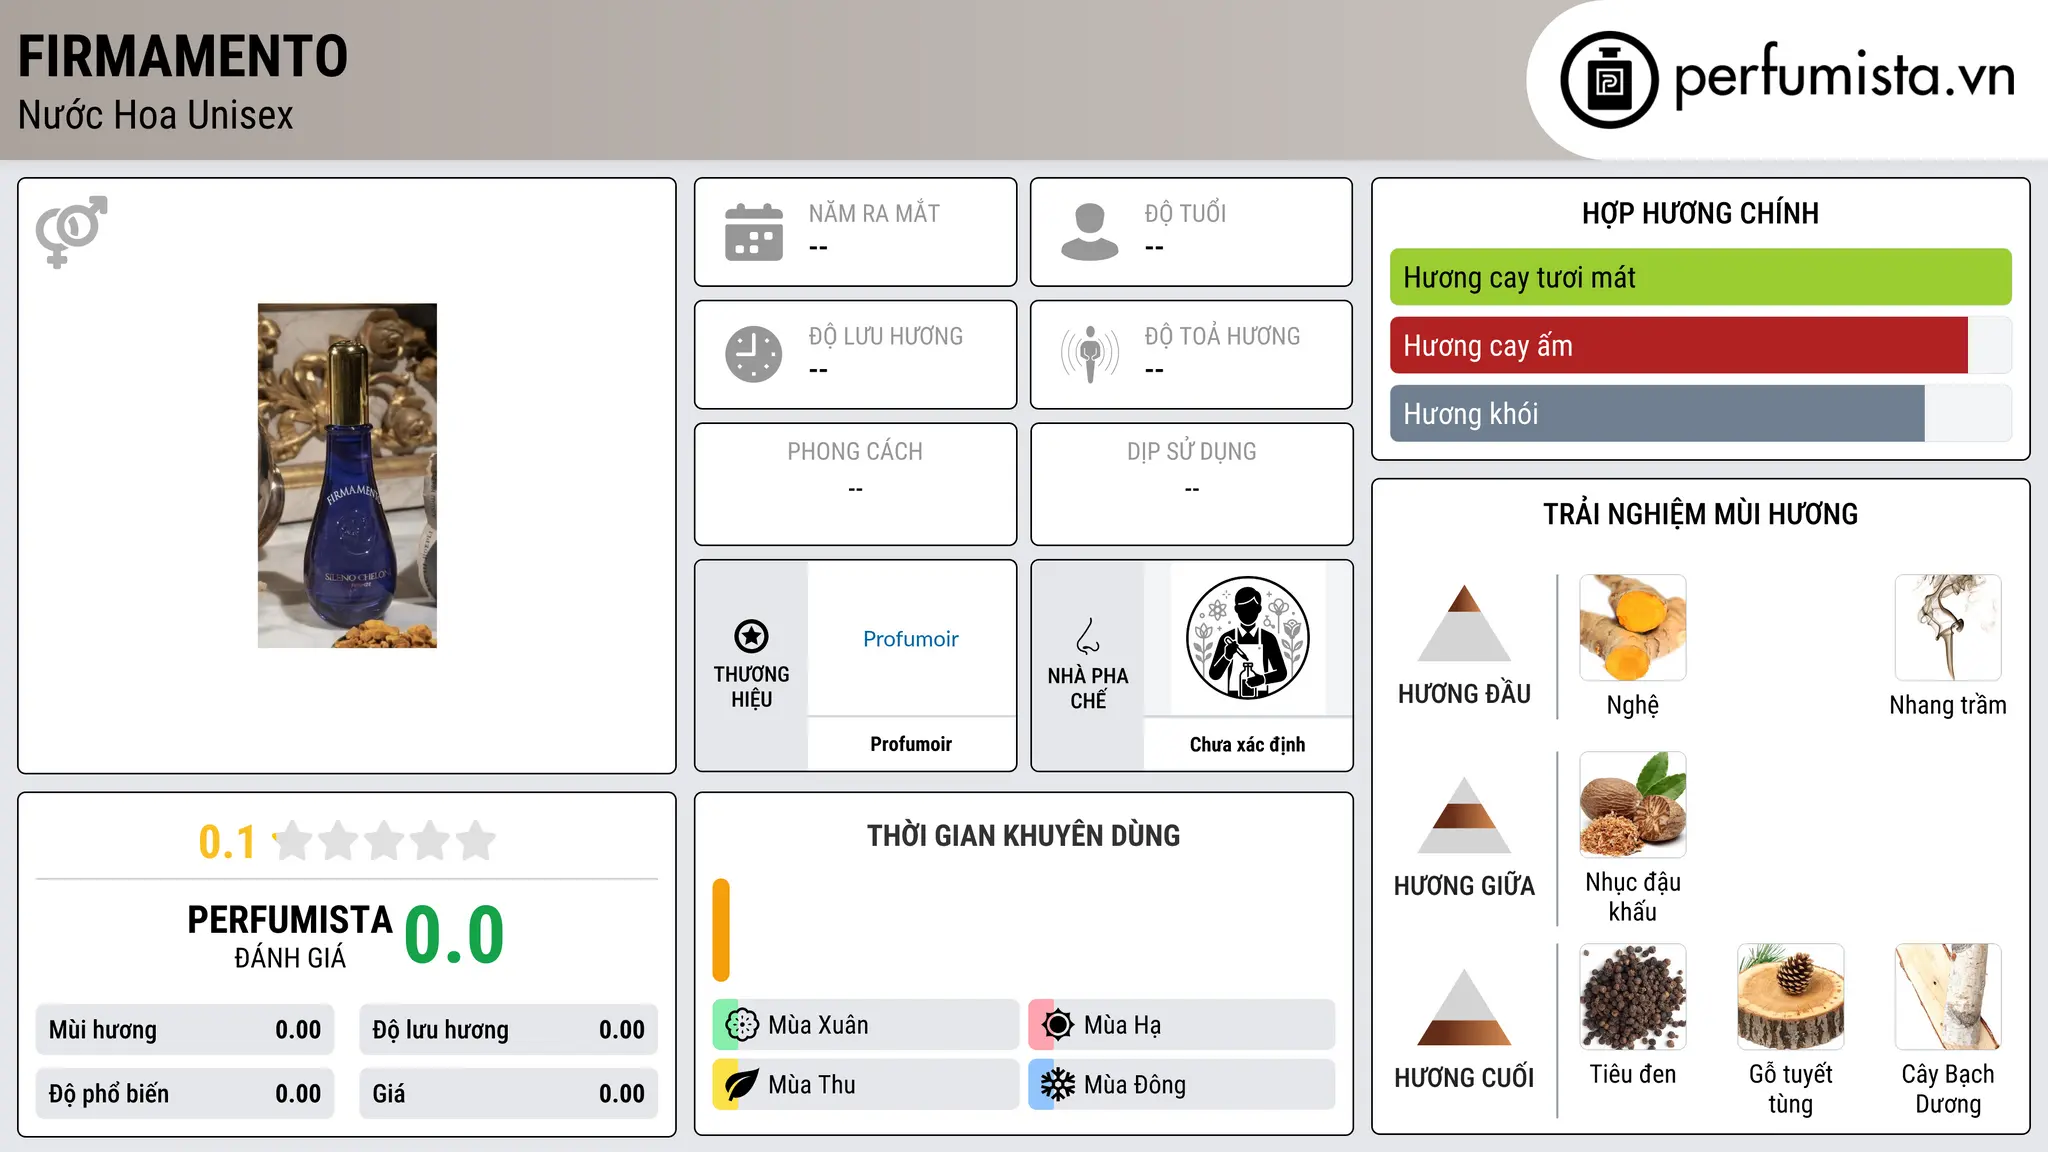
Task: Click the FIRMAMENTO title heading
Action: point(183,56)
